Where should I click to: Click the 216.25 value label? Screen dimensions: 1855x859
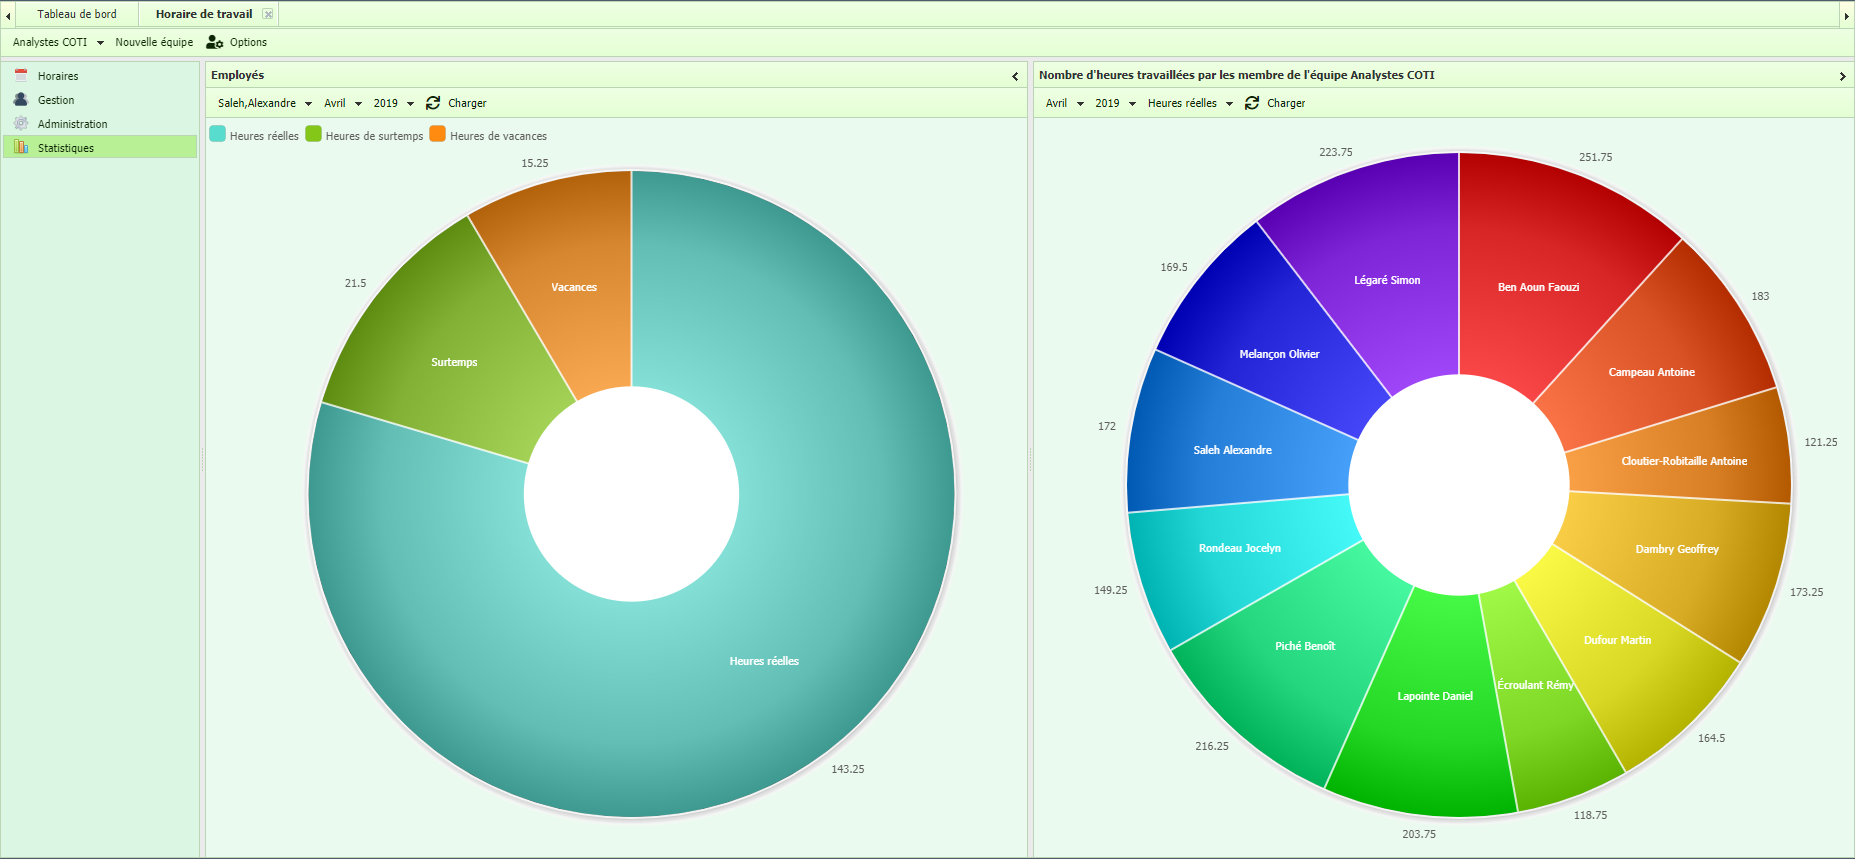coord(1212,746)
